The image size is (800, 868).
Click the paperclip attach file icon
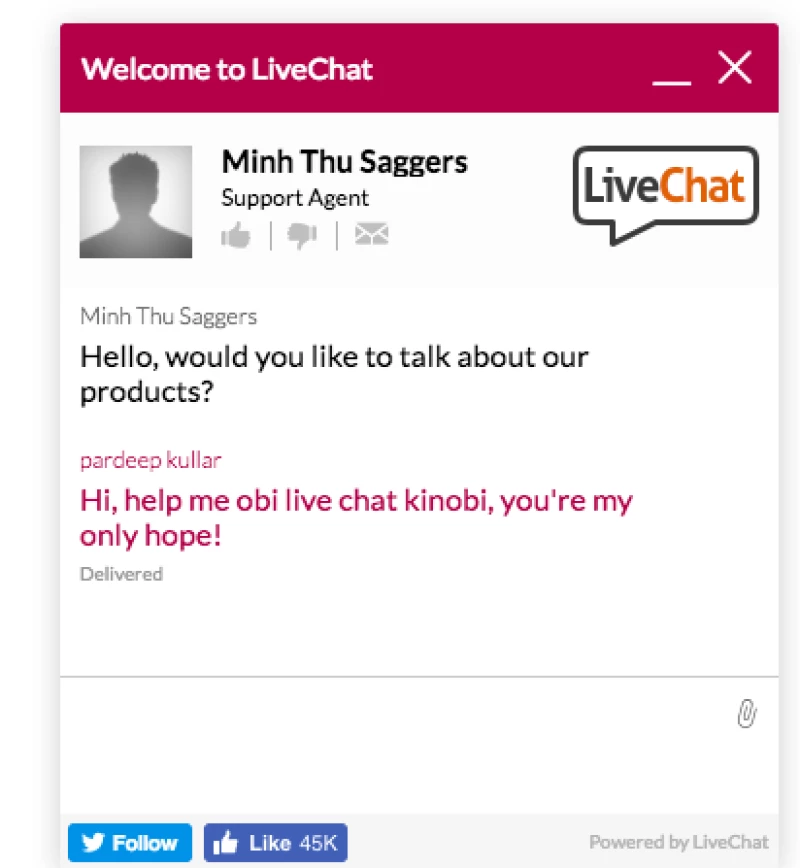(746, 714)
